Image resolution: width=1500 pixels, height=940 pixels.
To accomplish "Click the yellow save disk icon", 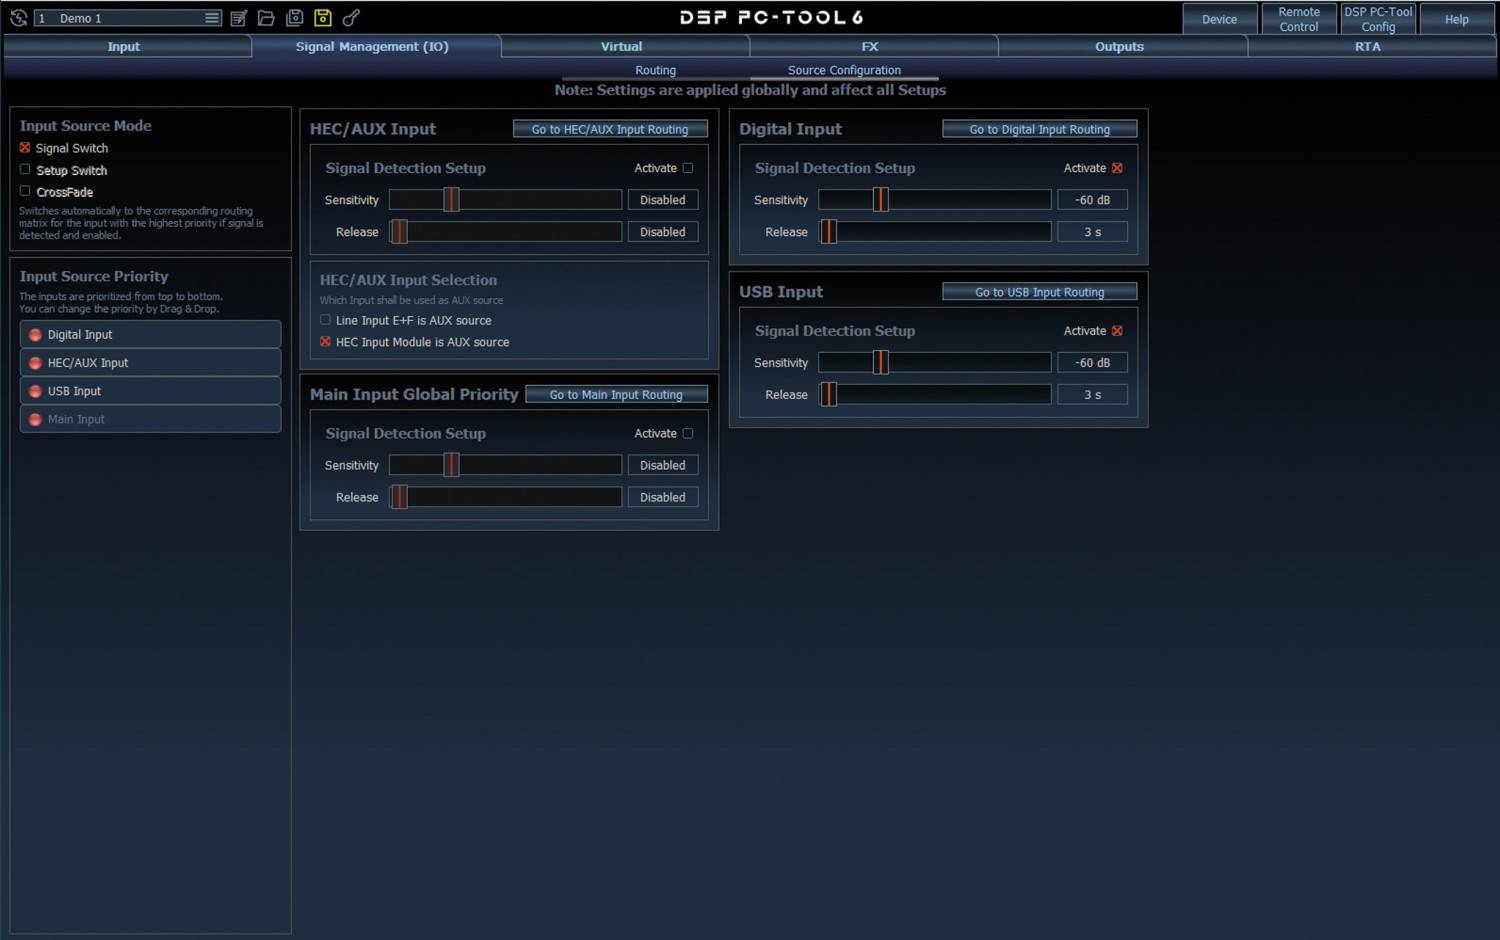I will tap(322, 18).
